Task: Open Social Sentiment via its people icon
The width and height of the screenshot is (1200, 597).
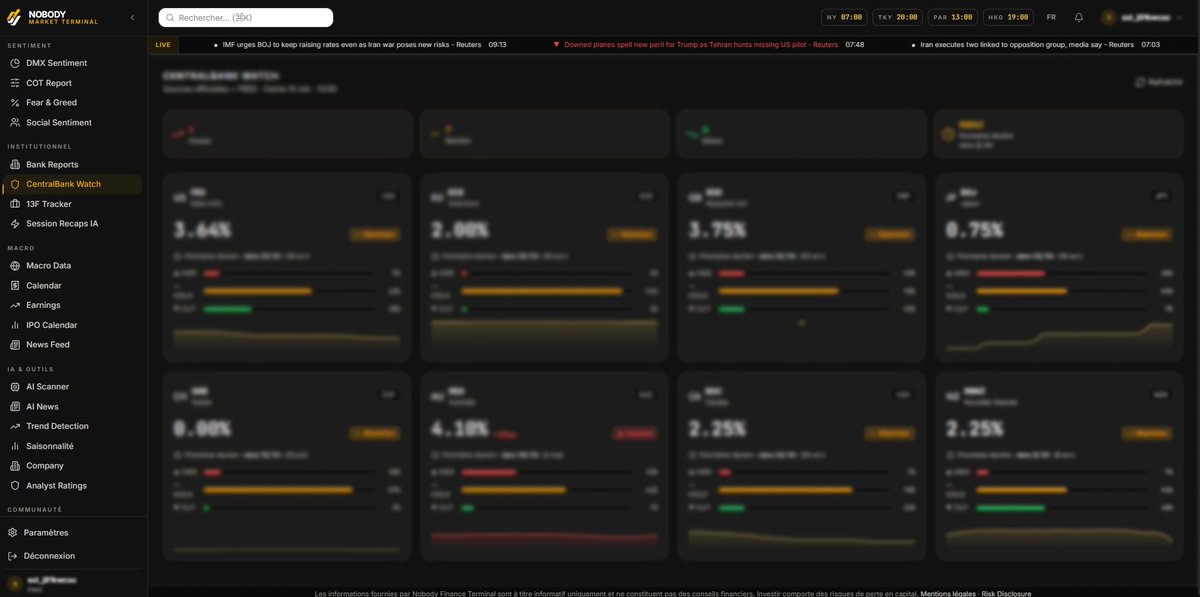Action: (15, 122)
